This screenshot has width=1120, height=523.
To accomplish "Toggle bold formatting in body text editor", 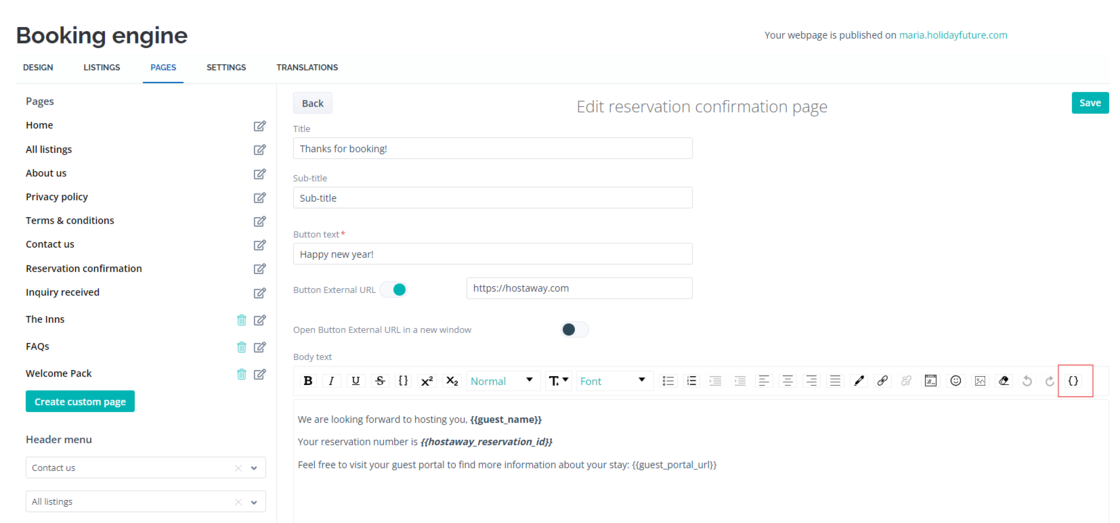I will click(x=308, y=381).
